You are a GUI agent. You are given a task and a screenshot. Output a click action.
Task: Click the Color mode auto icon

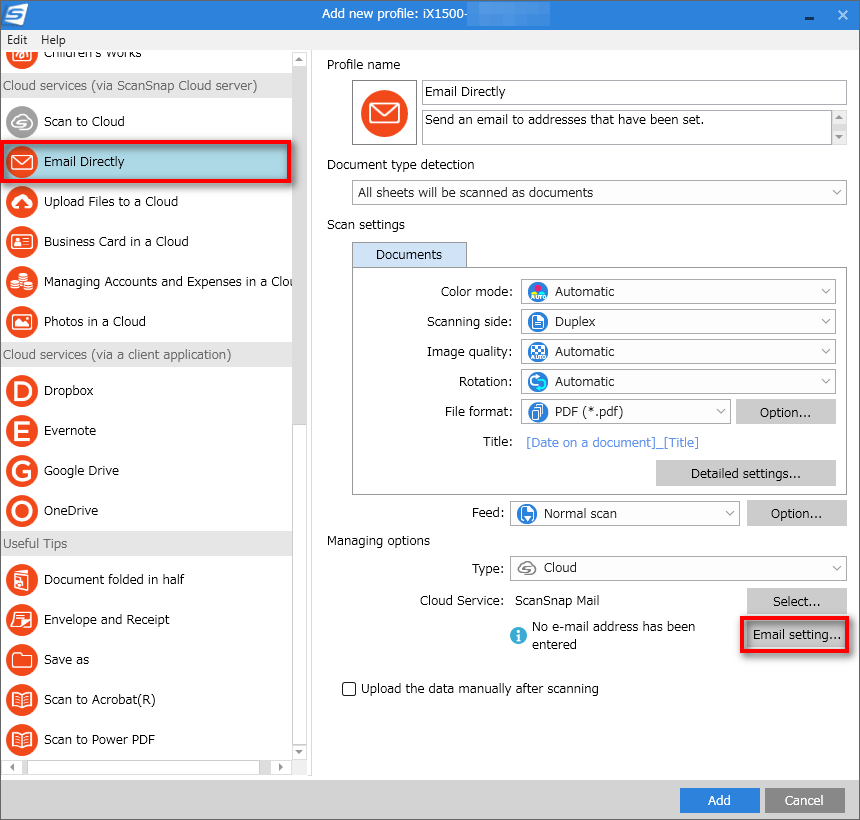coord(538,292)
